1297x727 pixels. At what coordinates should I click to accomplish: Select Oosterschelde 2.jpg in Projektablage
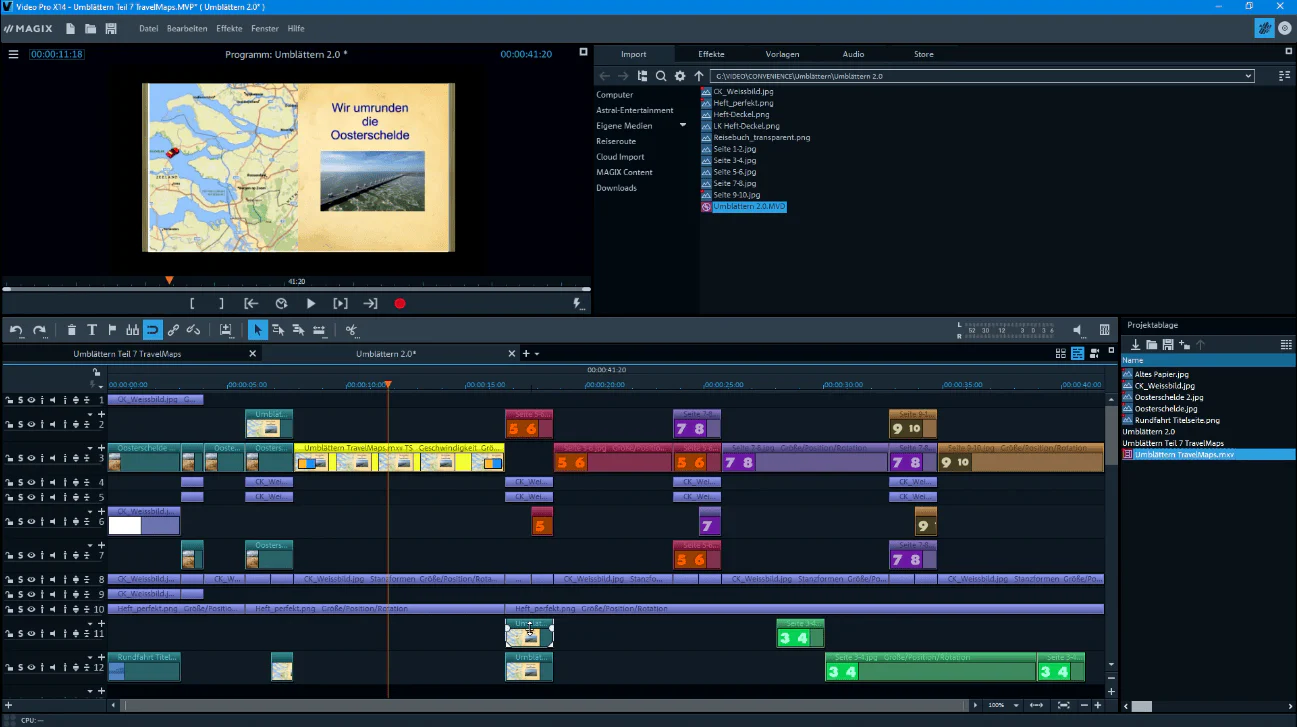tap(1168, 397)
